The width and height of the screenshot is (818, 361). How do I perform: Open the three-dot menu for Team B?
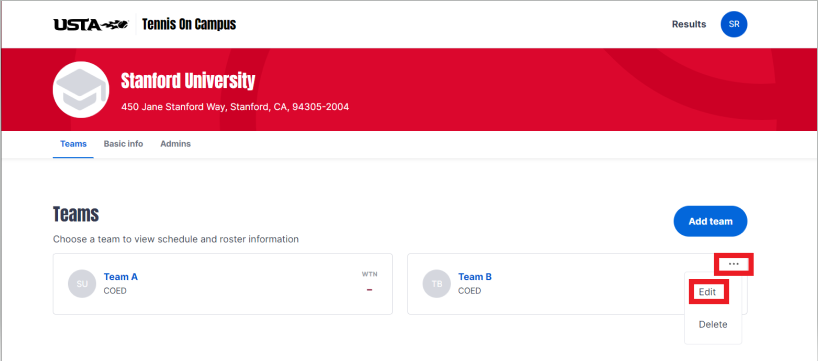point(733,264)
